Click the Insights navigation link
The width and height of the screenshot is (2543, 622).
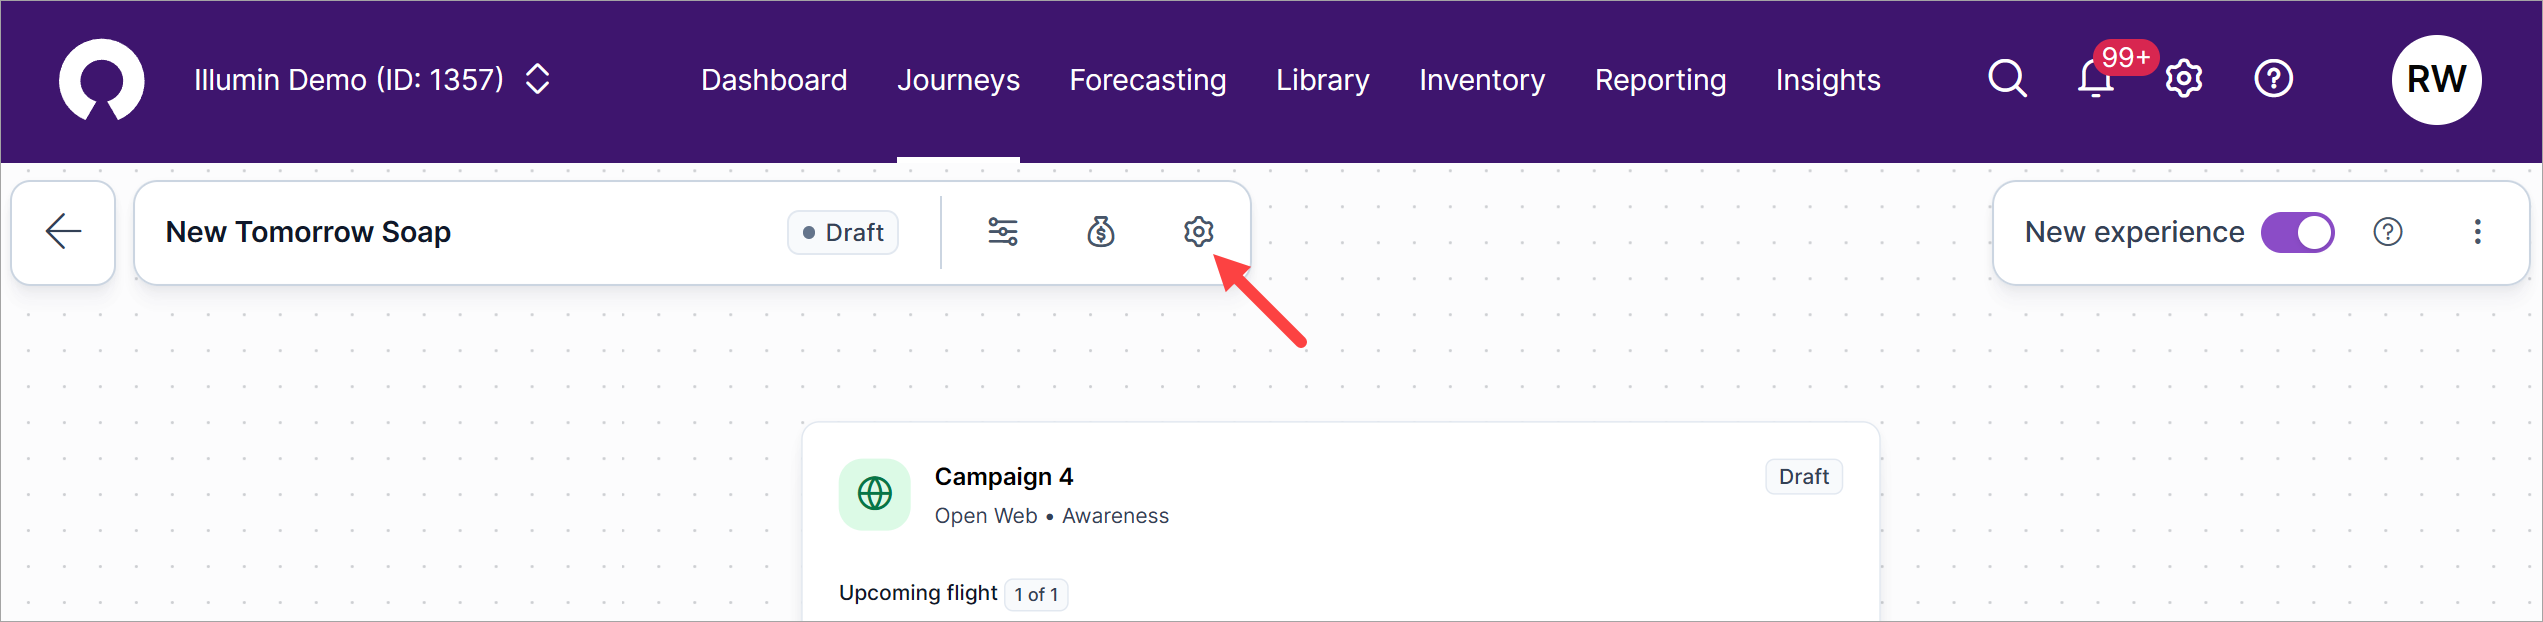(1827, 80)
